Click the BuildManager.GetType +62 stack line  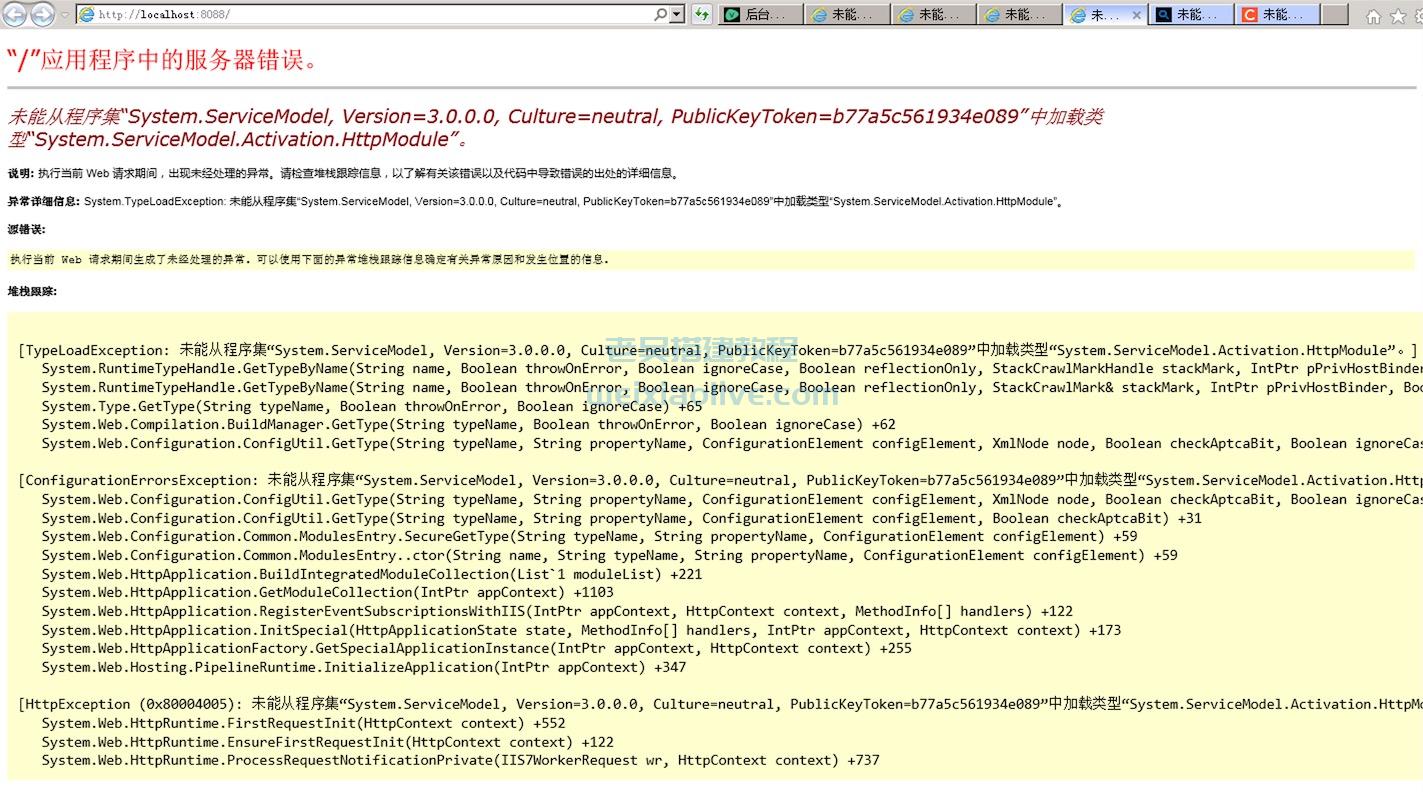pyautogui.click(x=468, y=424)
